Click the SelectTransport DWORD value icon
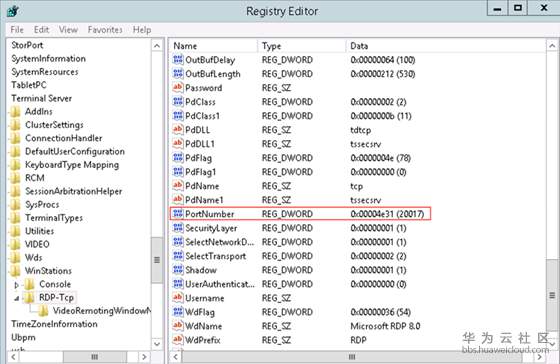The width and height of the screenshot is (560, 364). pos(178,256)
